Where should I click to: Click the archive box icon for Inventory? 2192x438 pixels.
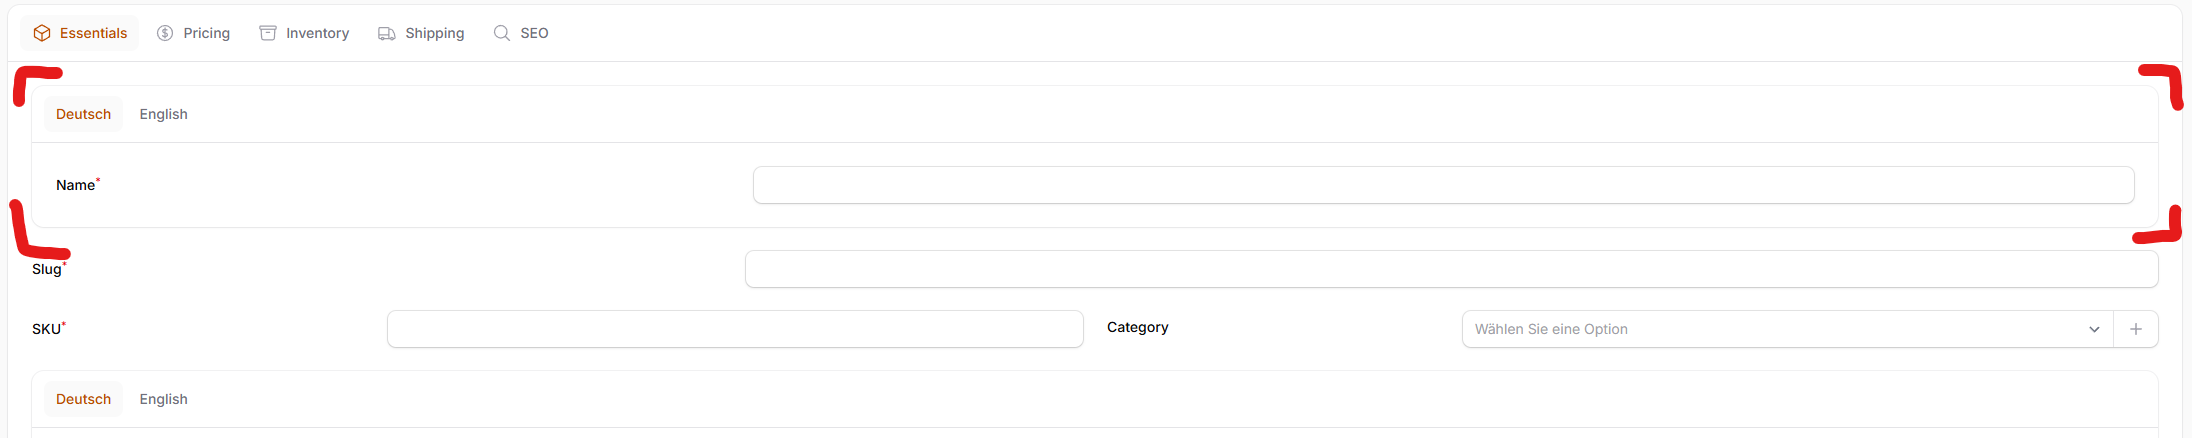(268, 33)
